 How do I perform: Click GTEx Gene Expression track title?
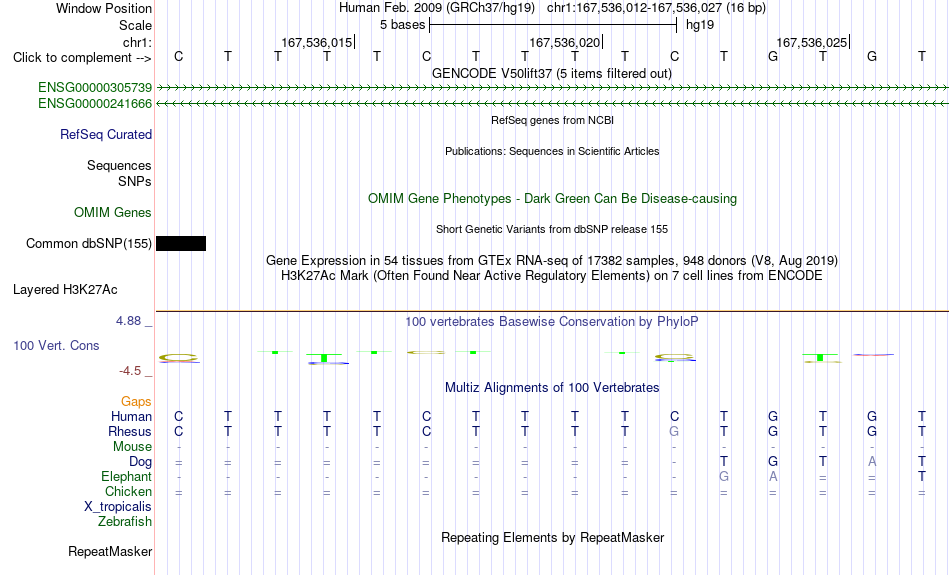click(552, 261)
